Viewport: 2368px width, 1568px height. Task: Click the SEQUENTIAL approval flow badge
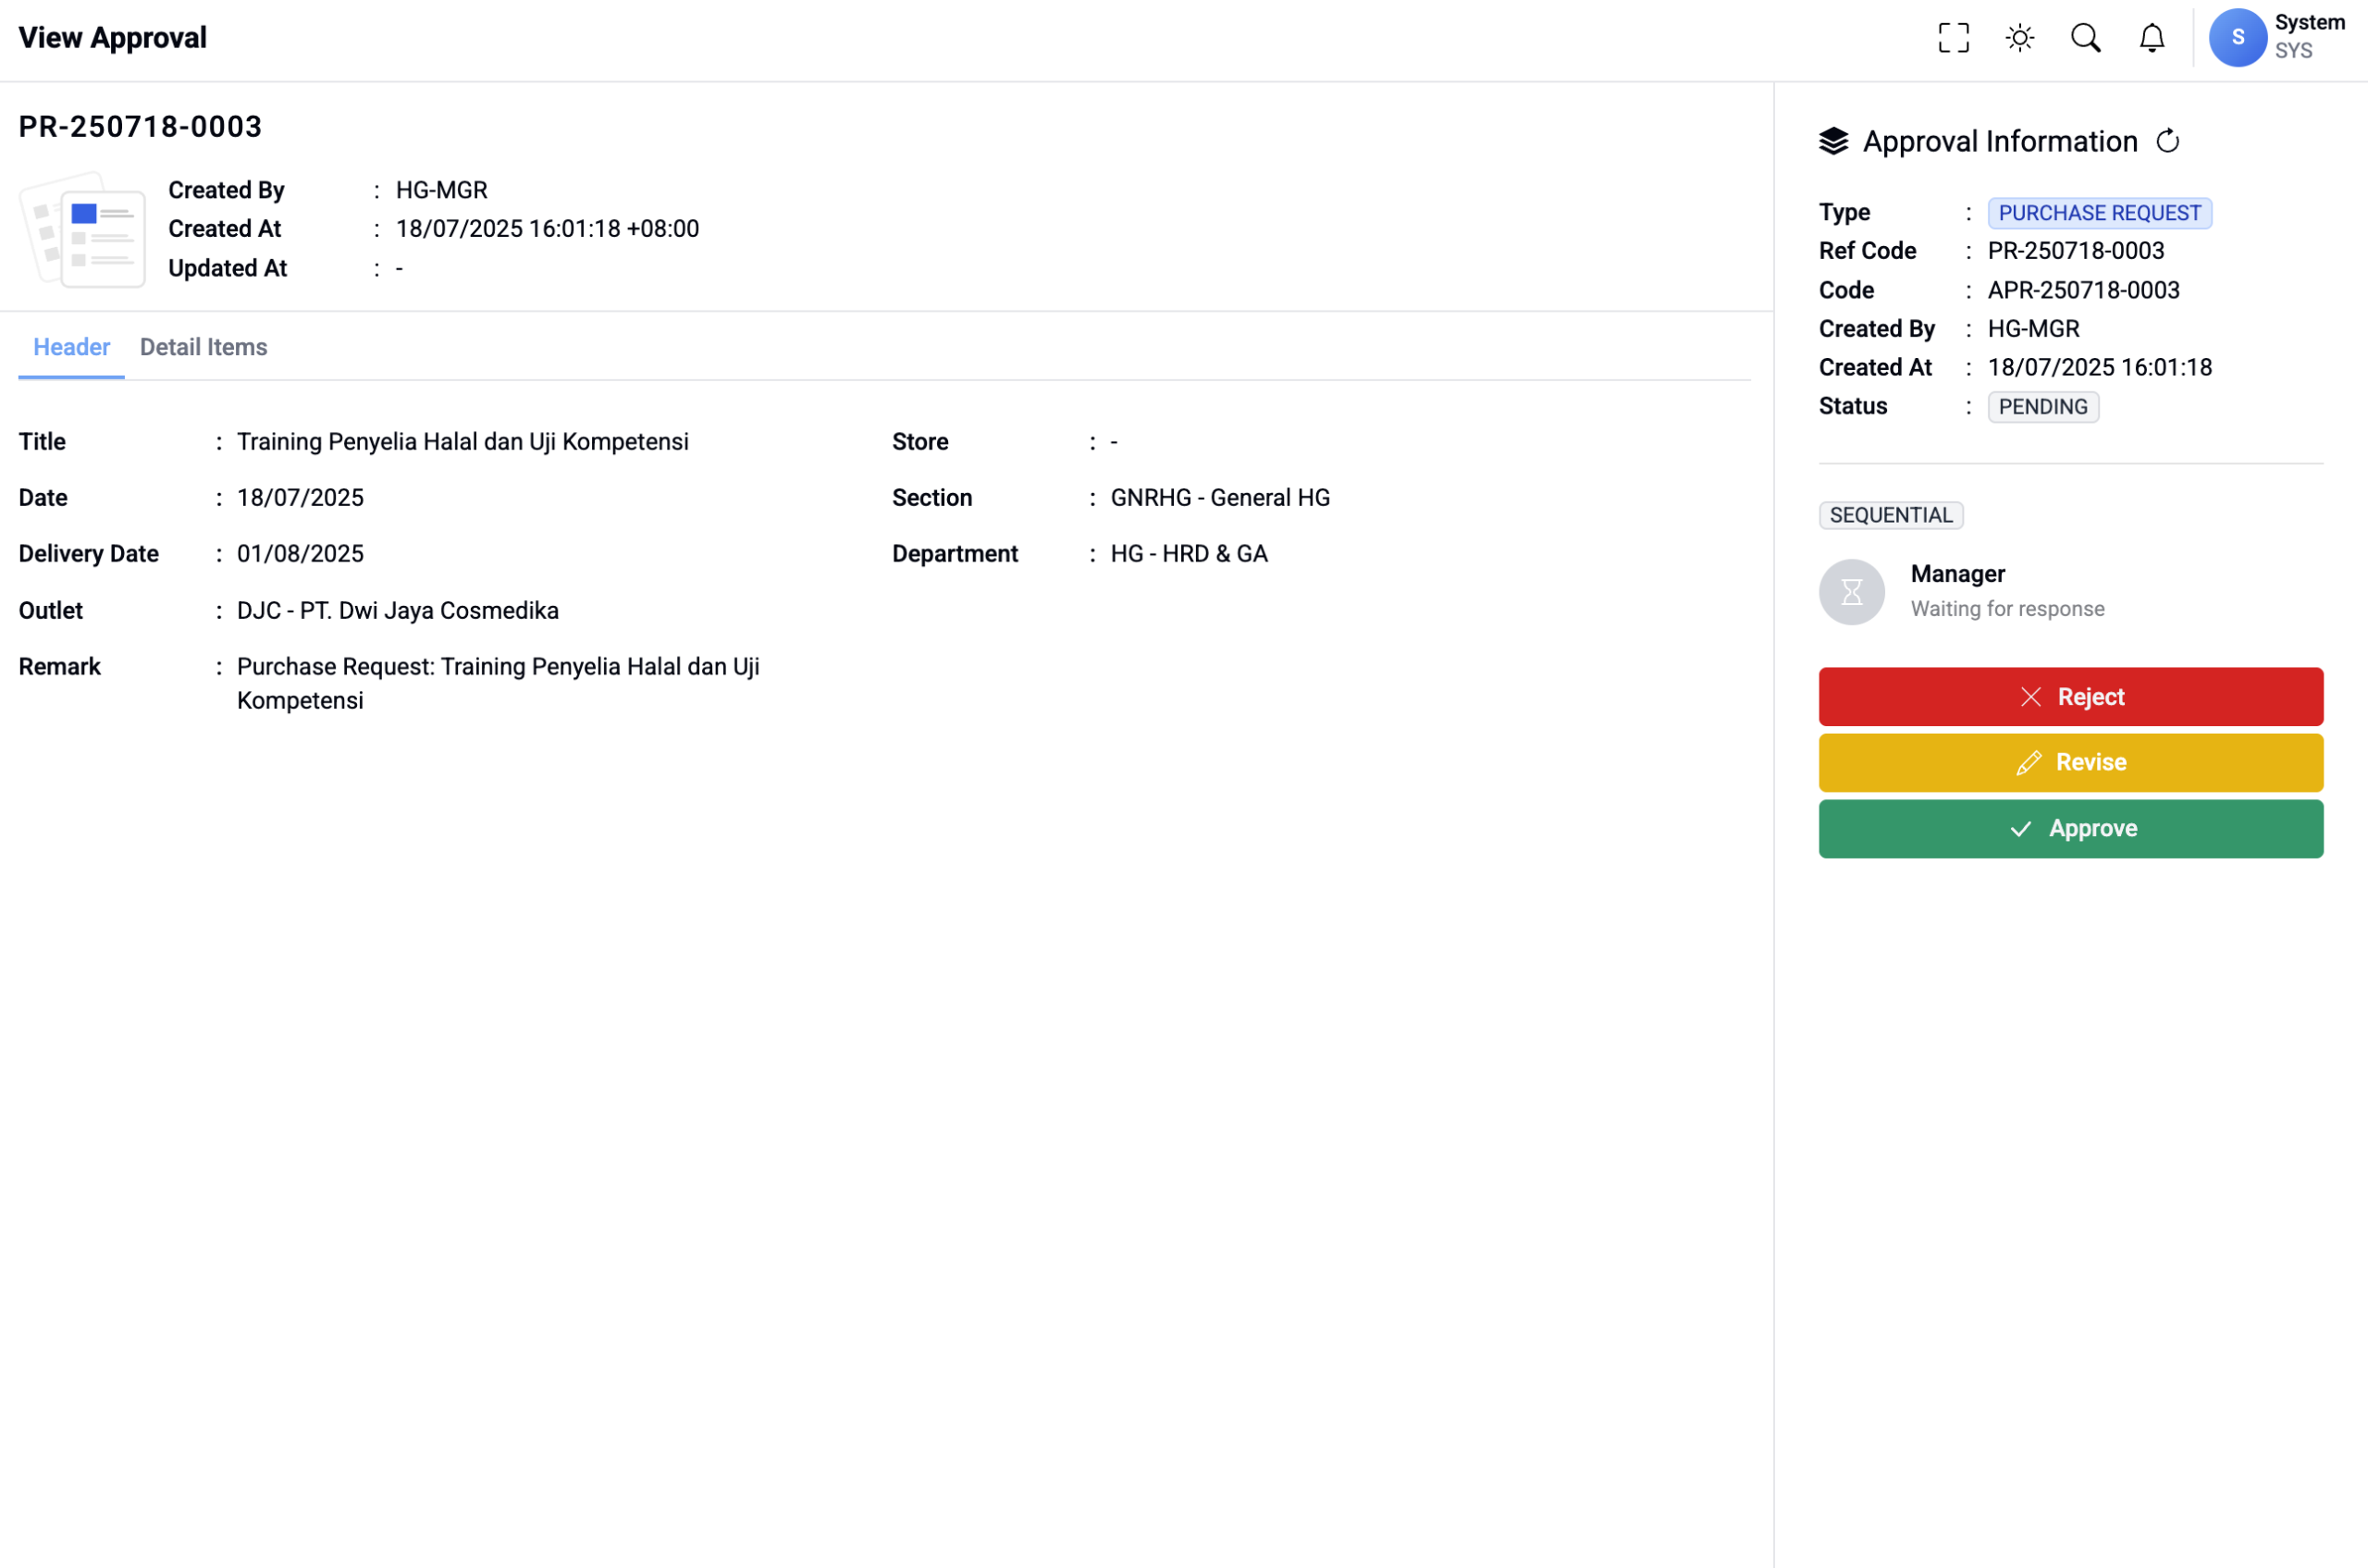(1890, 515)
